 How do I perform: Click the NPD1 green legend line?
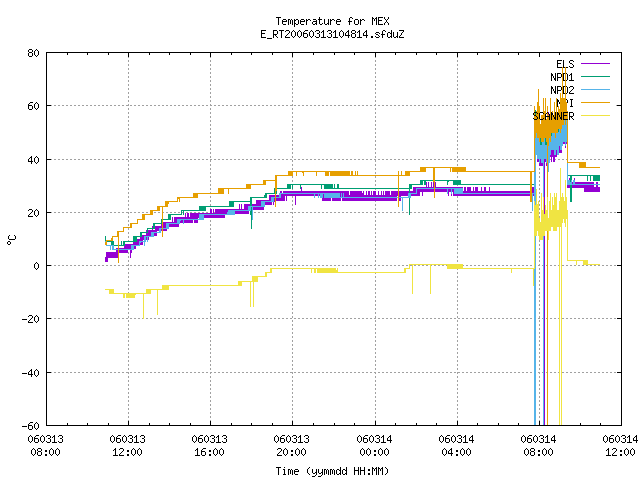pos(595,77)
